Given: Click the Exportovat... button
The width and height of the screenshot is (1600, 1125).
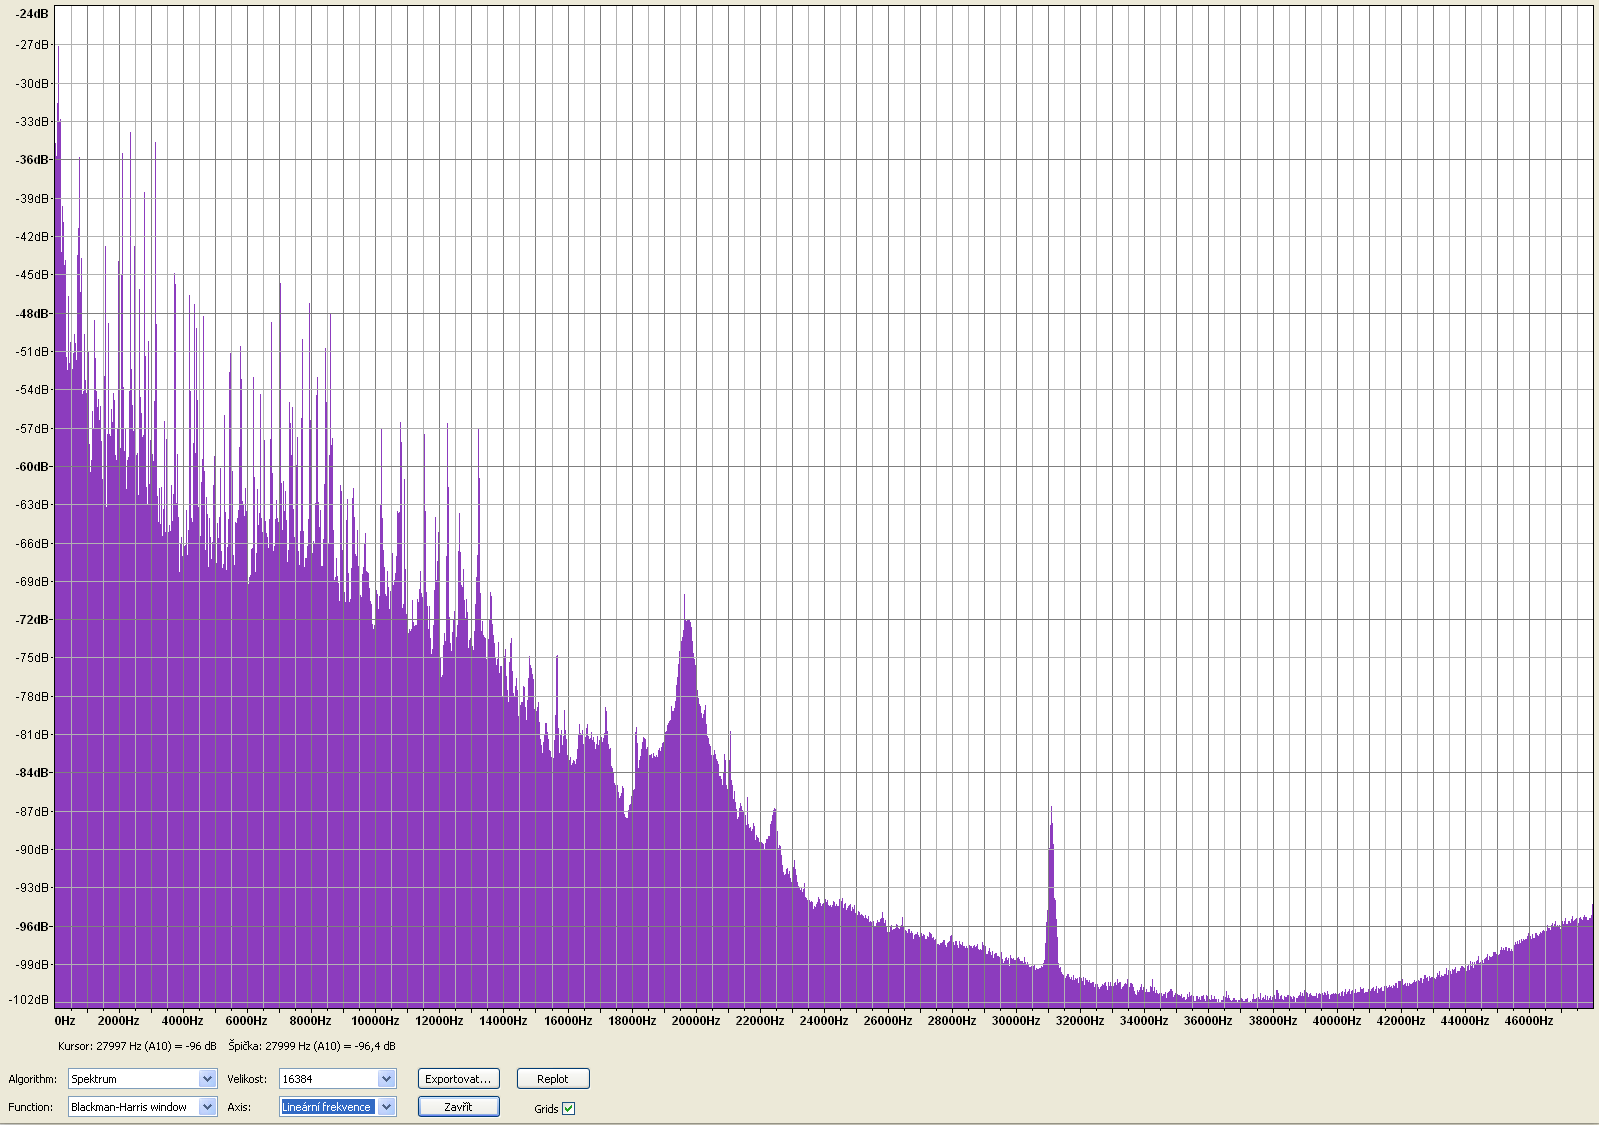Looking at the screenshot, I should pyautogui.click(x=458, y=1079).
